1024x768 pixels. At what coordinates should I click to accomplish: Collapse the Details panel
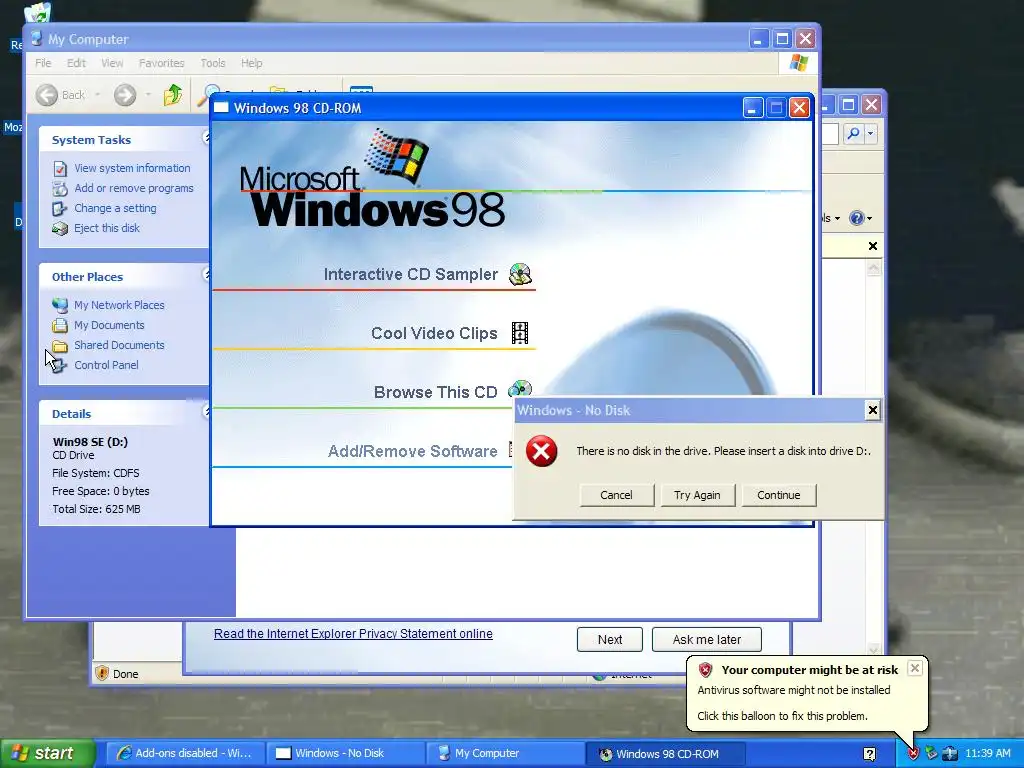[x=206, y=412]
